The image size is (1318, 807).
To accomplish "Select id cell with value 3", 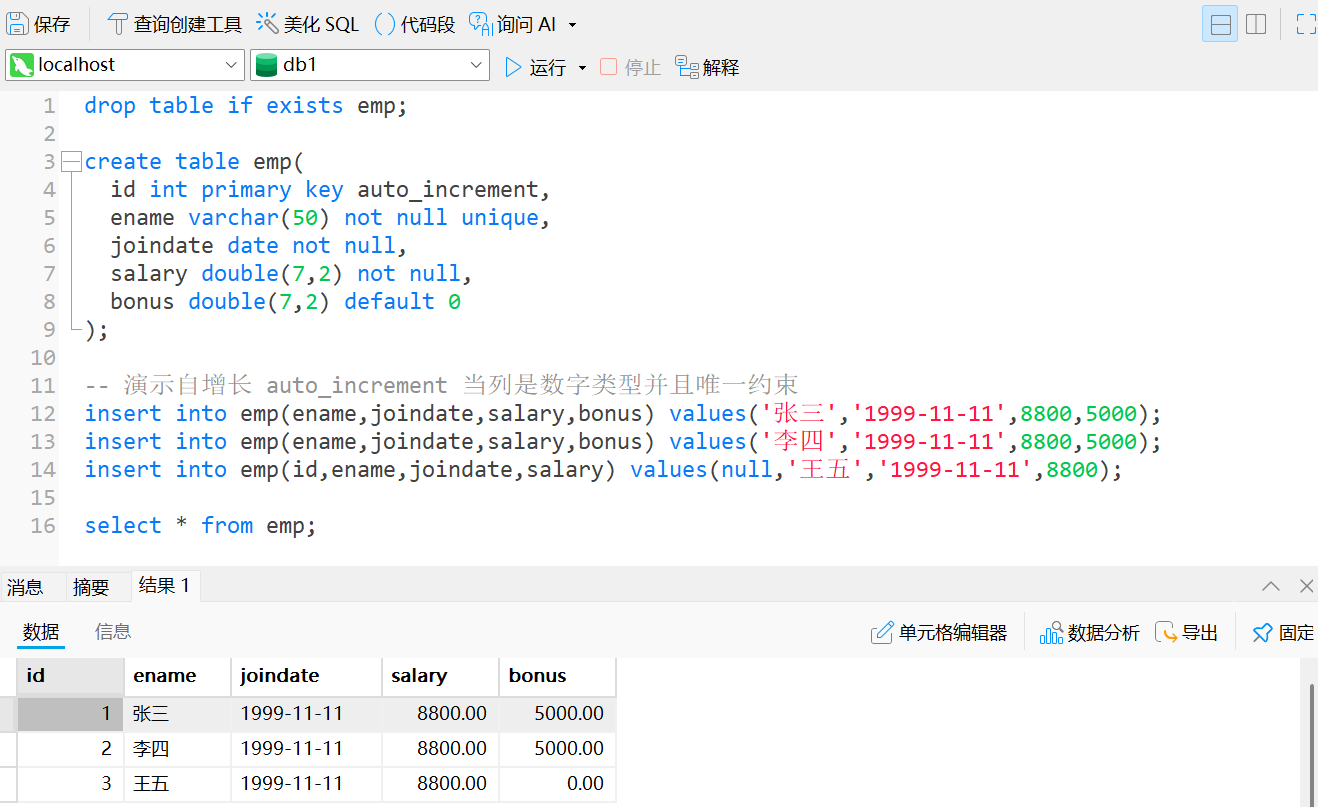I will click(x=71, y=784).
